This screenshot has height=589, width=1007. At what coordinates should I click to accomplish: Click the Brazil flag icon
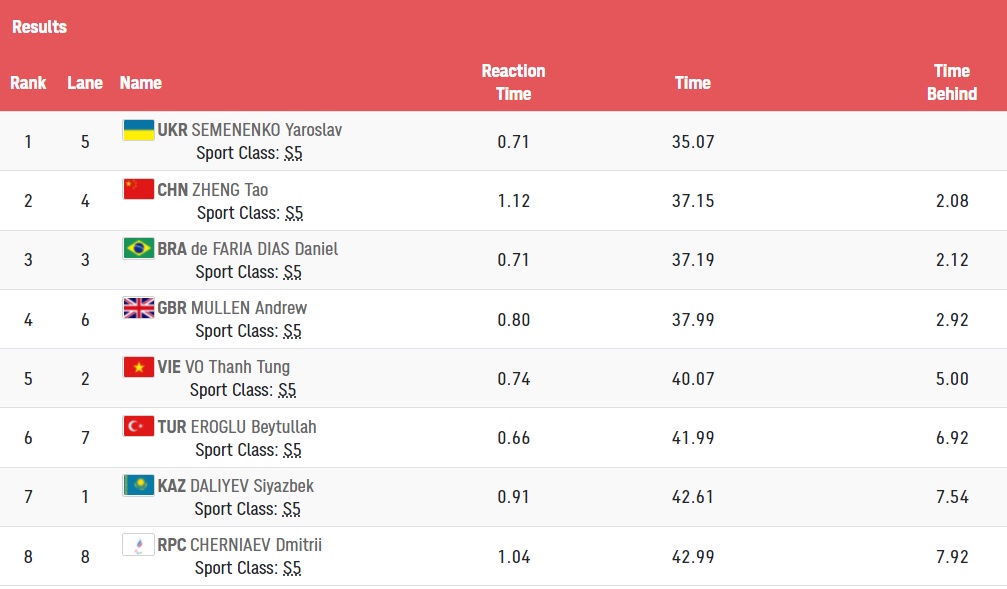coord(139,249)
